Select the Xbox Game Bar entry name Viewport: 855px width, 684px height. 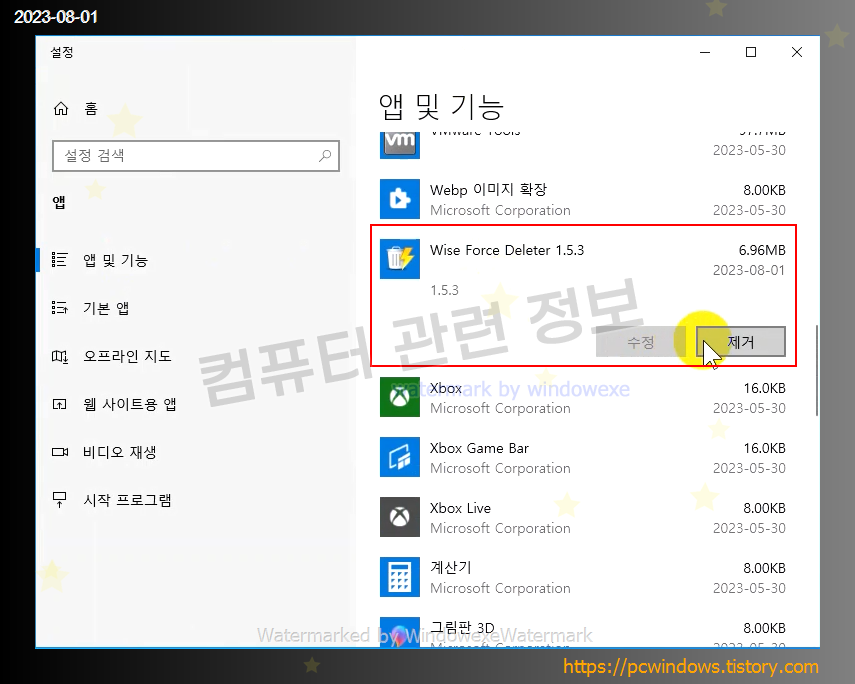click(479, 448)
